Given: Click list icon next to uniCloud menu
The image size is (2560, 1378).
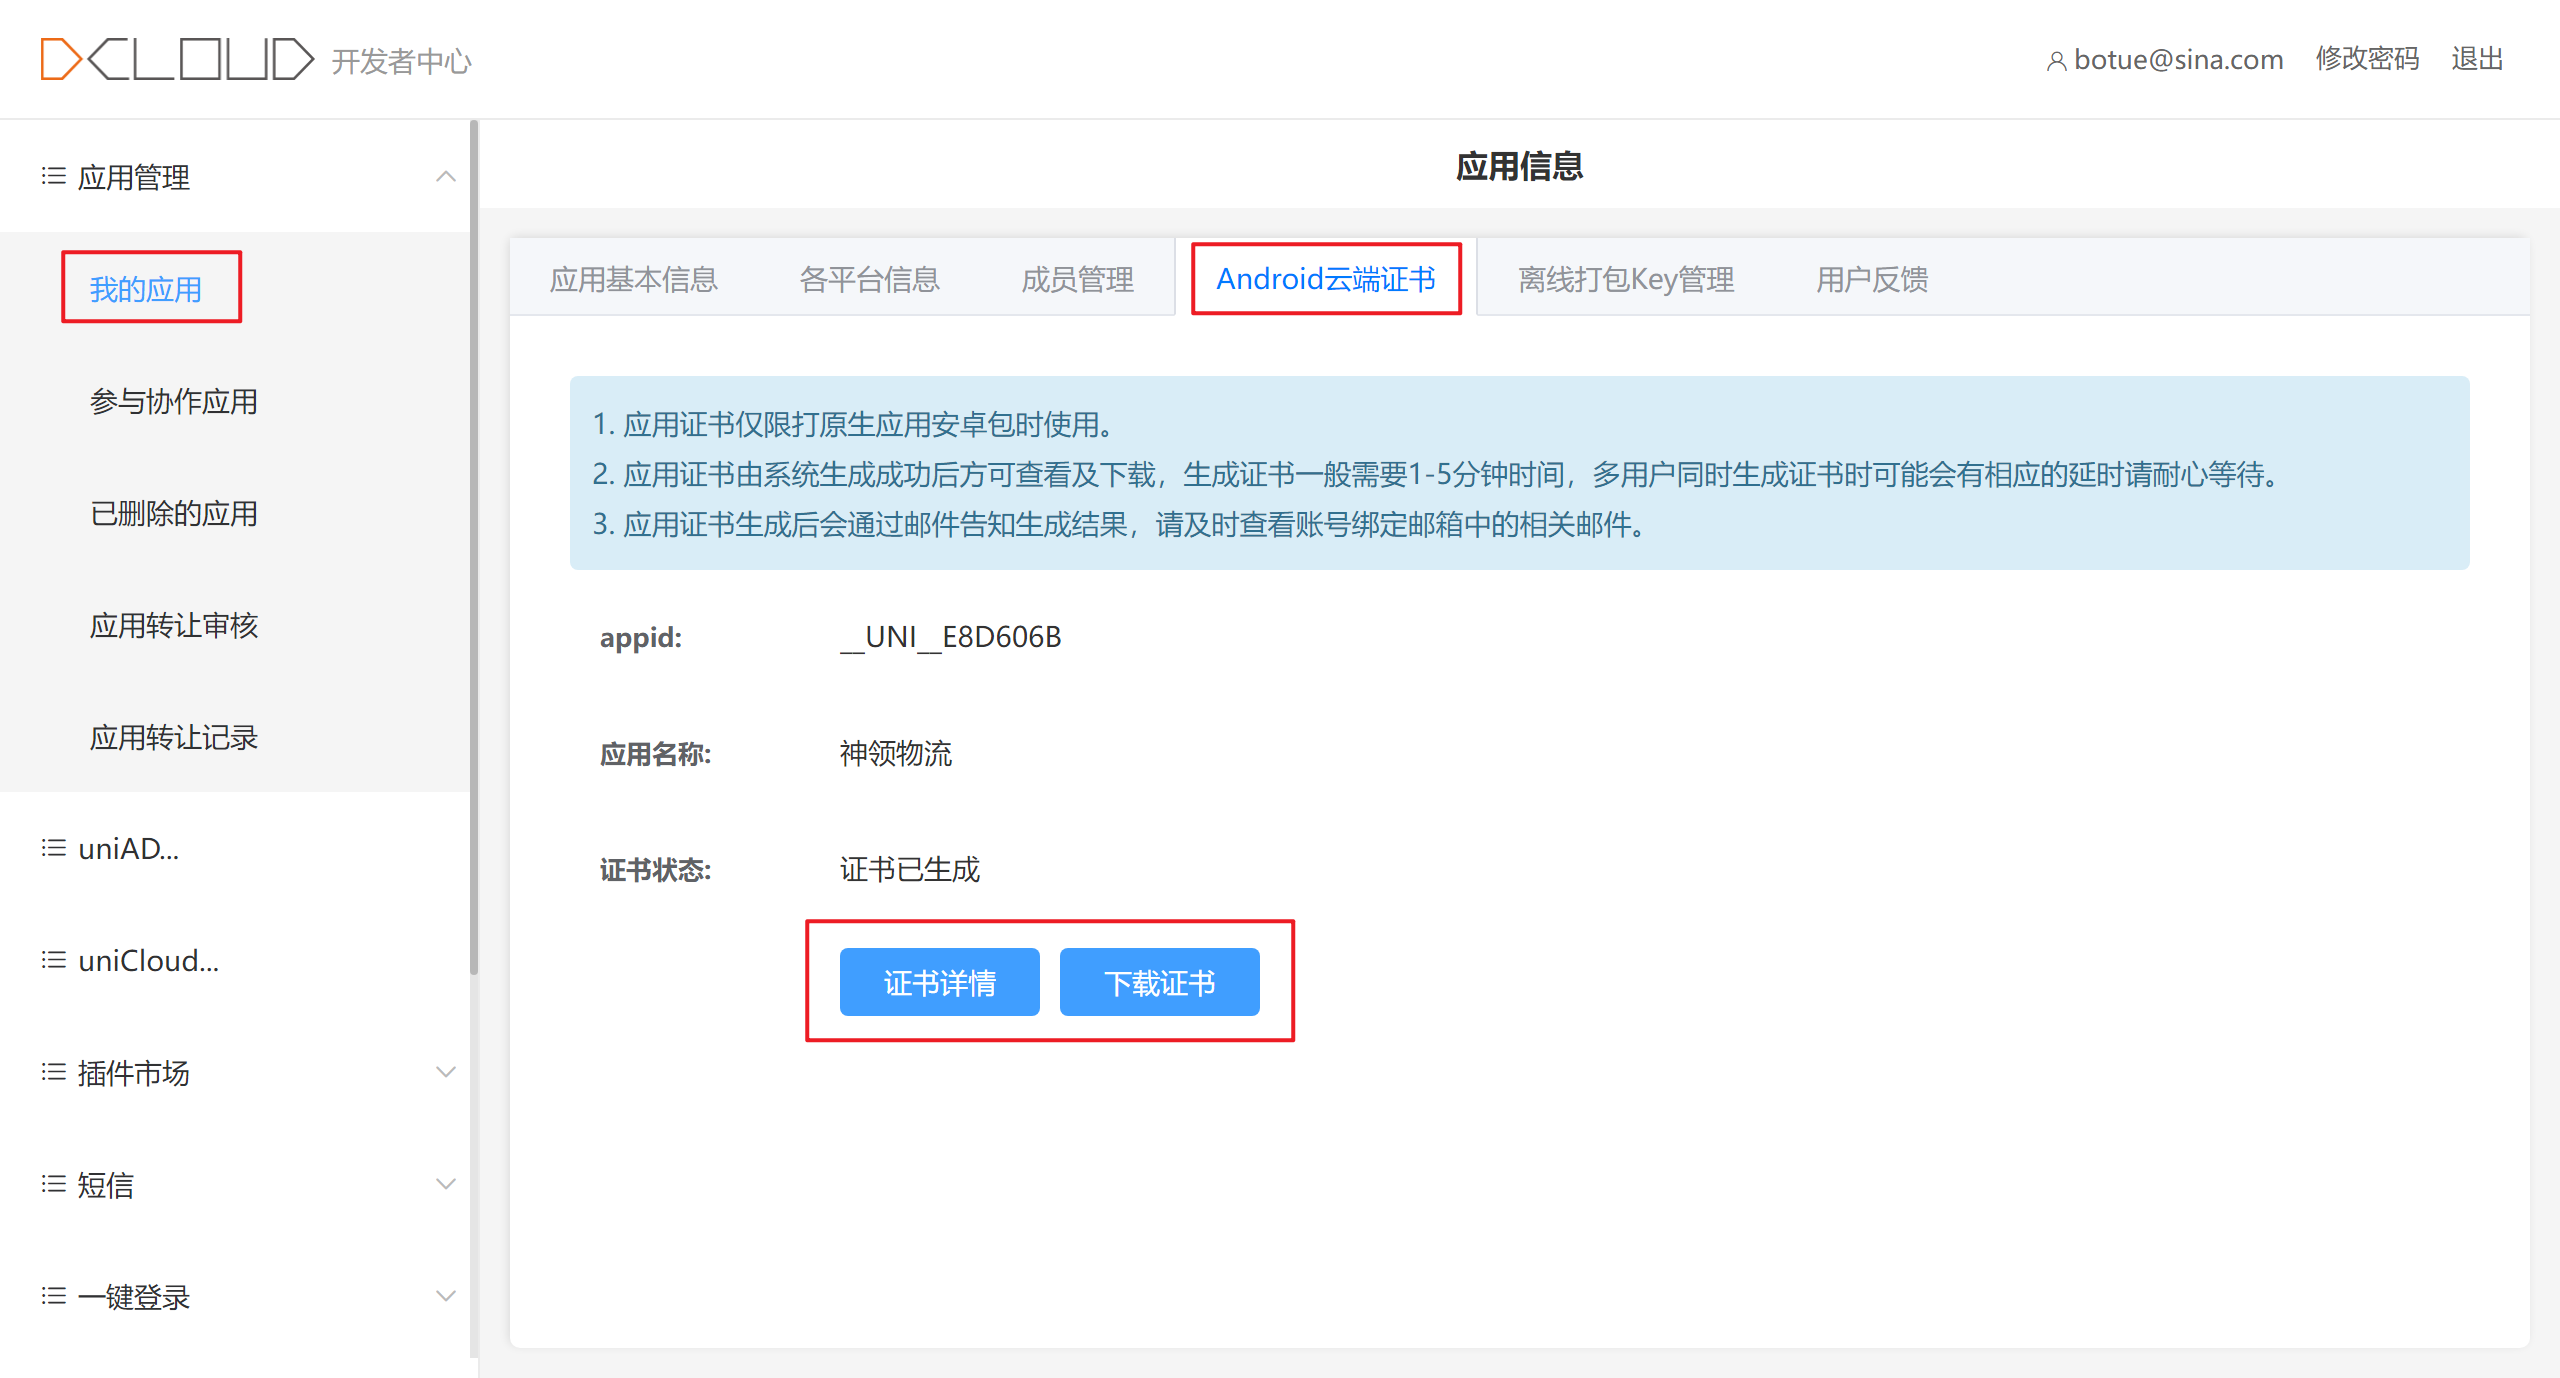Looking at the screenshot, I should click(x=53, y=961).
